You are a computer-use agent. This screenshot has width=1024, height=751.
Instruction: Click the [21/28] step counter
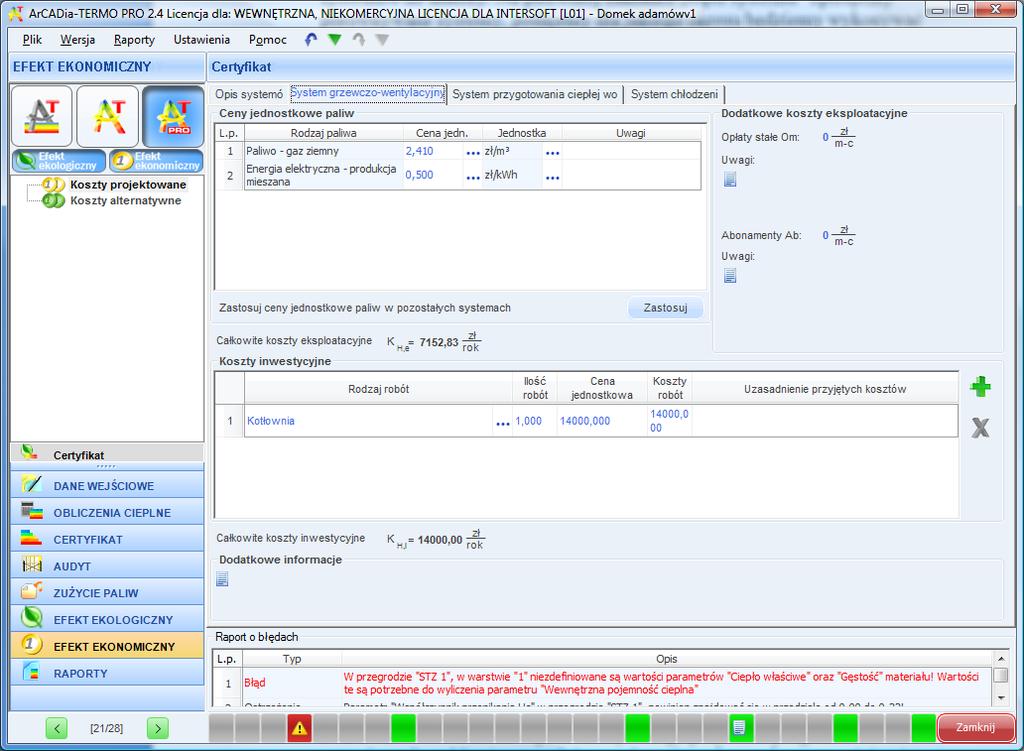pos(106,728)
